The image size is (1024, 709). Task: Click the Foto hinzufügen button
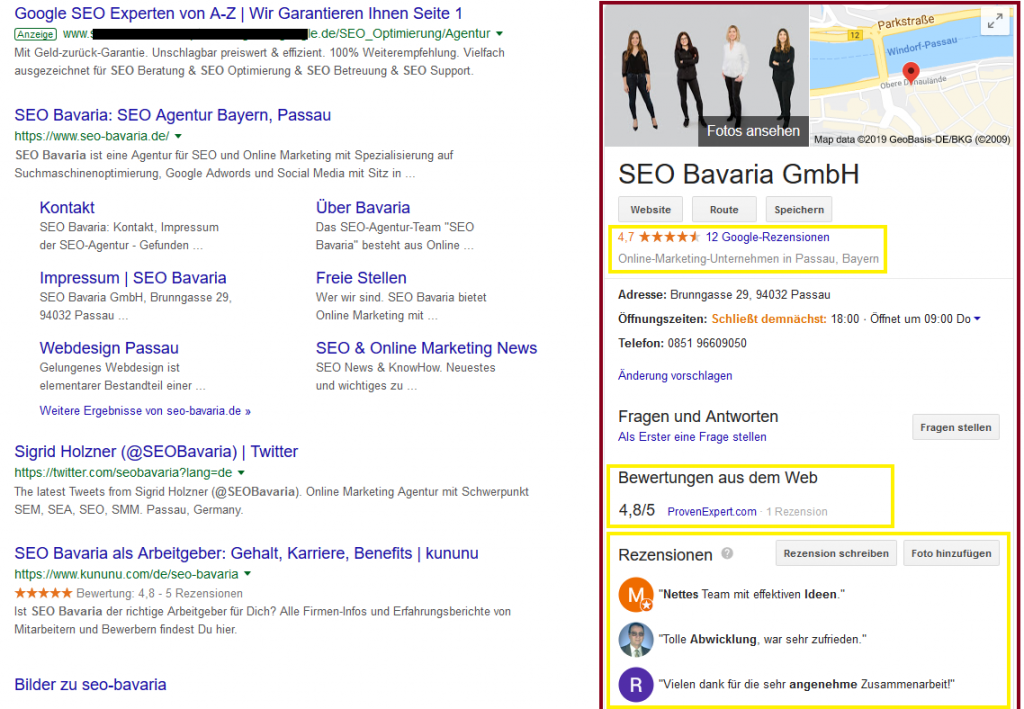point(951,553)
